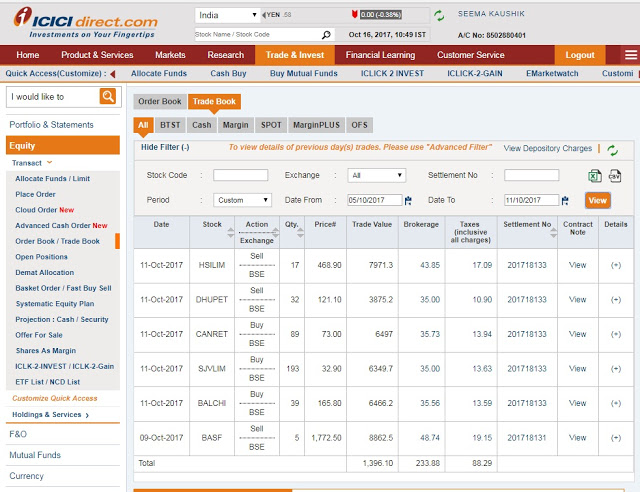The width and height of the screenshot is (640, 492).
Task: Select the BTST filter tab
Action: tap(170, 125)
